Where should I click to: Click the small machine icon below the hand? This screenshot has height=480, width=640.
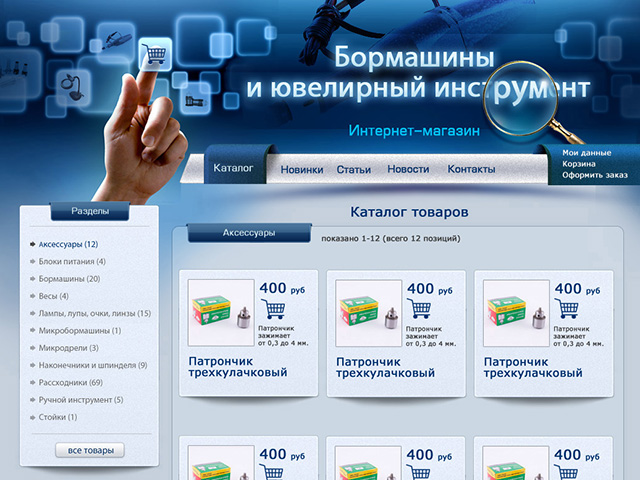[195, 99]
